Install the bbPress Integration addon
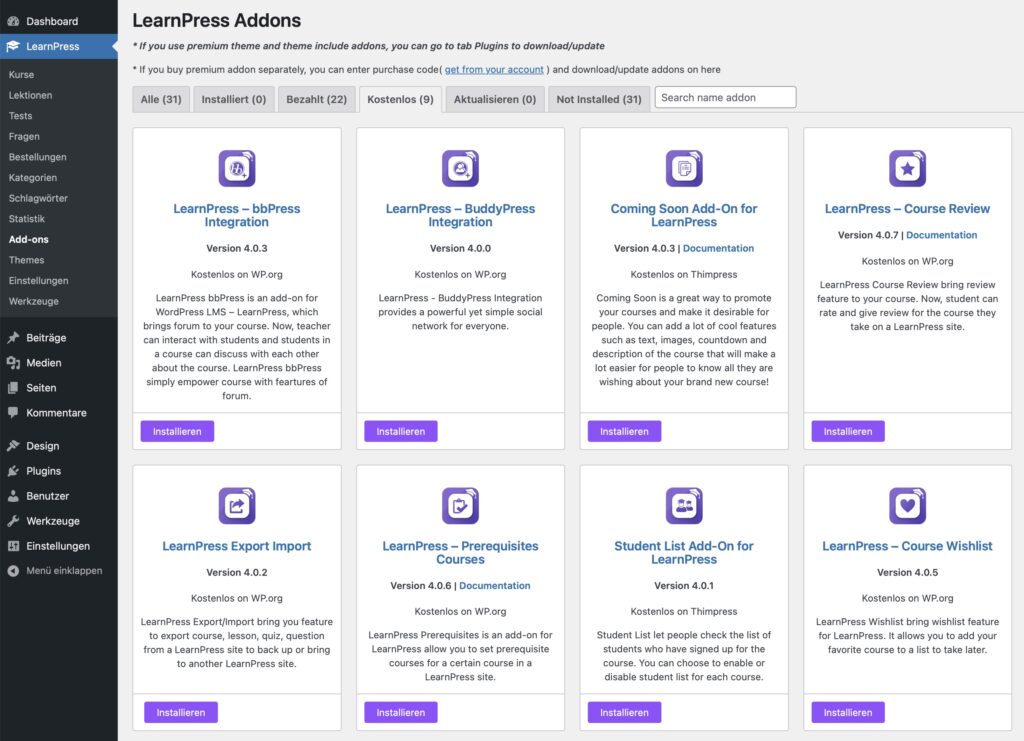 (x=177, y=432)
